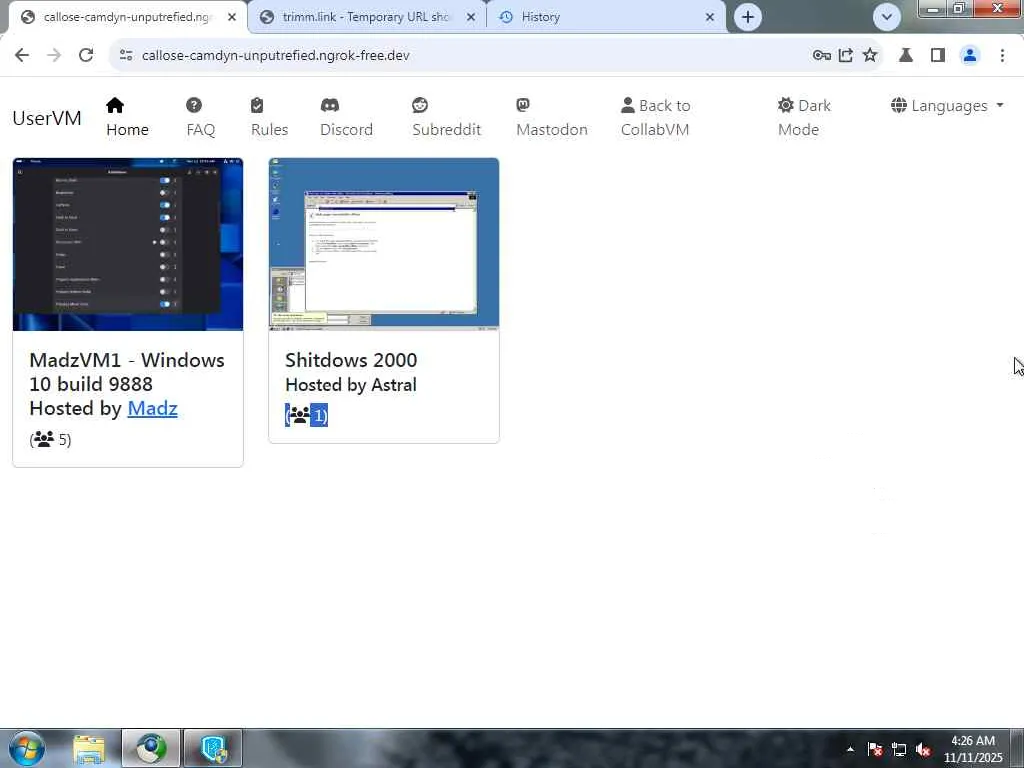The height and width of the screenshot is (768, 1024).
Task: Expand the Languages dropdown
Action: pyautogui.click(x=947, y=106)
